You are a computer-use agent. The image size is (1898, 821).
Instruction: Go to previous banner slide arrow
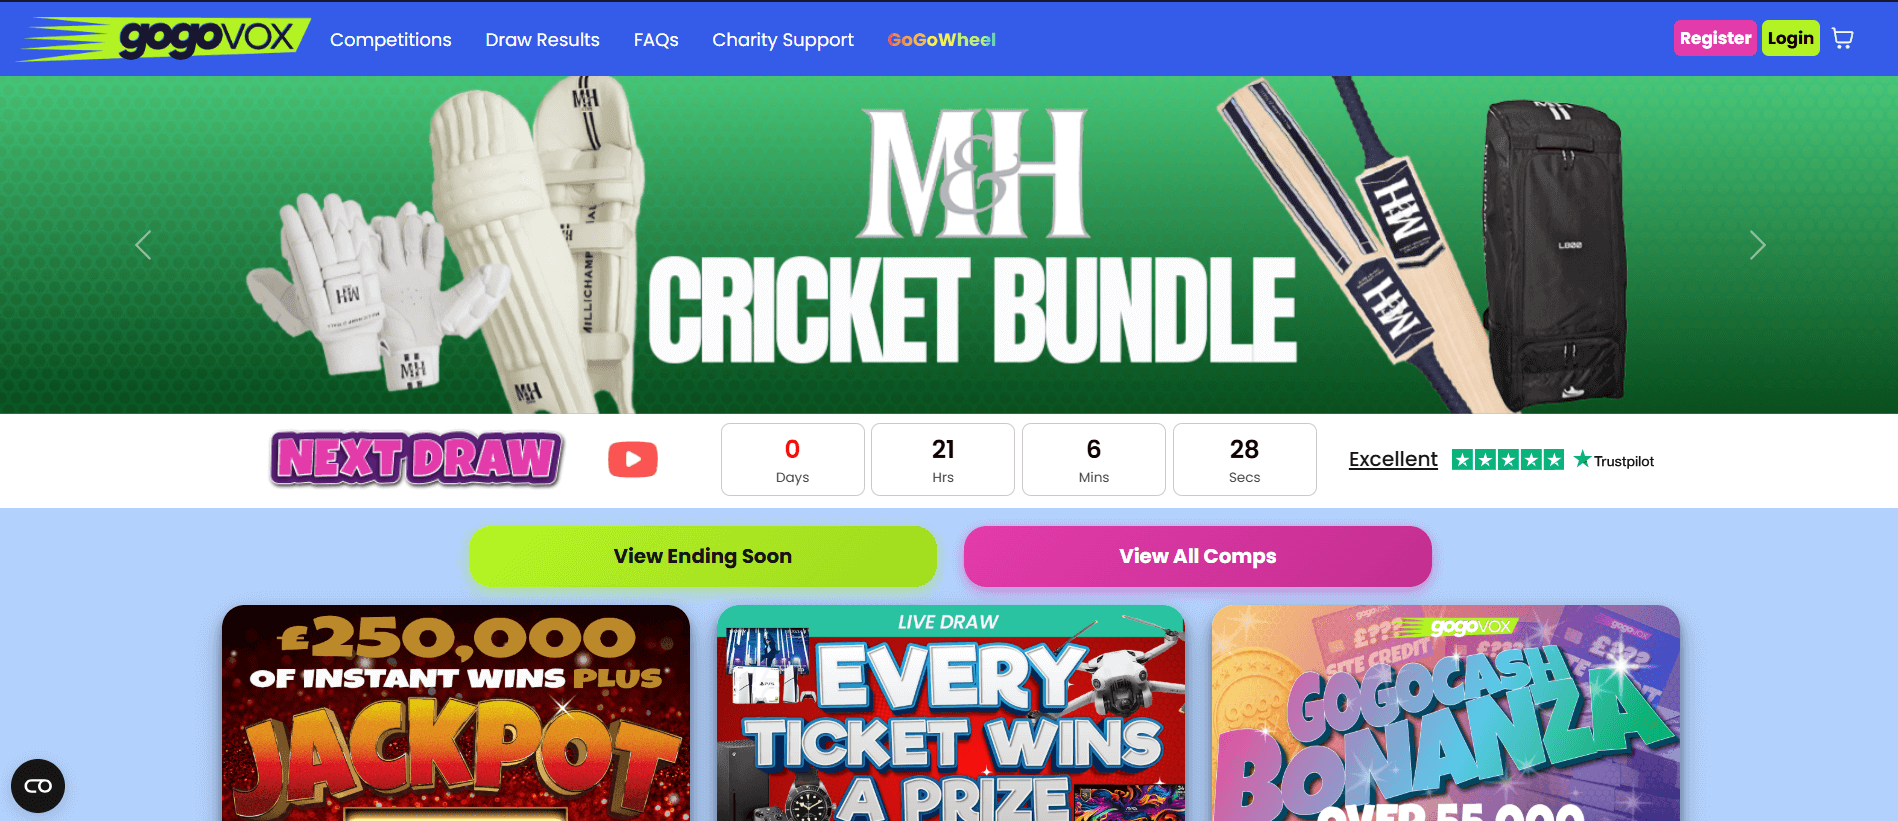[143, 245]
